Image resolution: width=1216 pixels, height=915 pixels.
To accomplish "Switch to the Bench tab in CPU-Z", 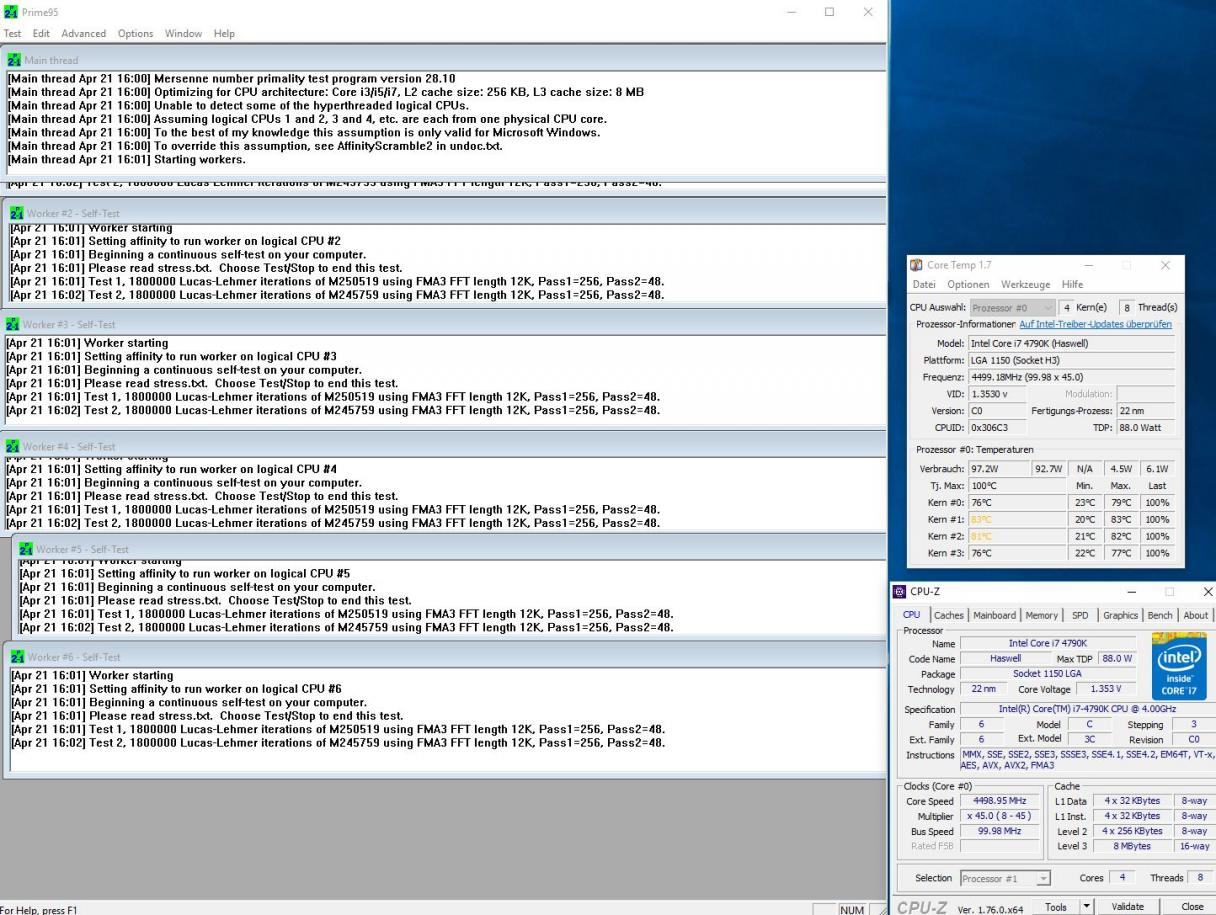I will (1160, 615).
